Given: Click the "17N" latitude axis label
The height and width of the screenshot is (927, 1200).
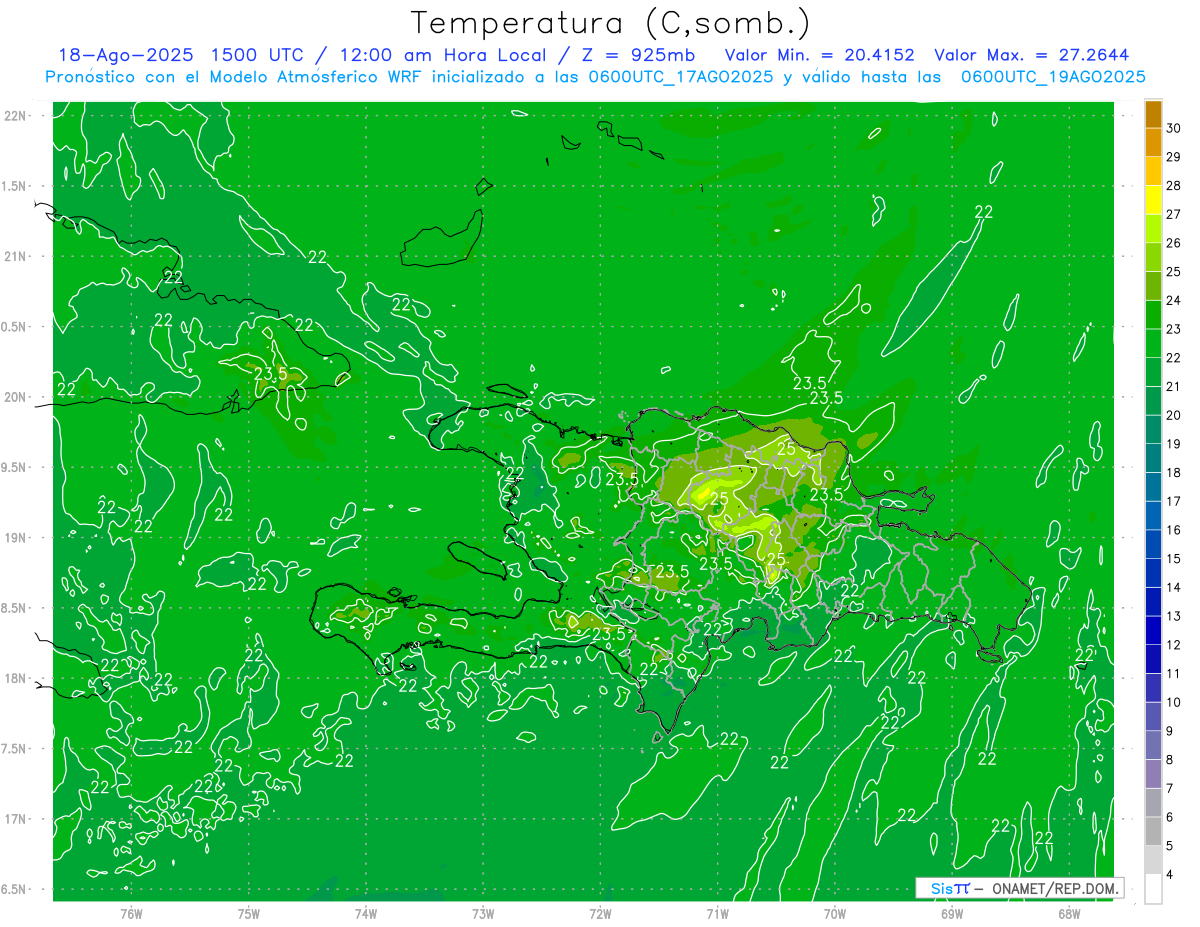Looking at the screenshot, I should coord(16,819).
